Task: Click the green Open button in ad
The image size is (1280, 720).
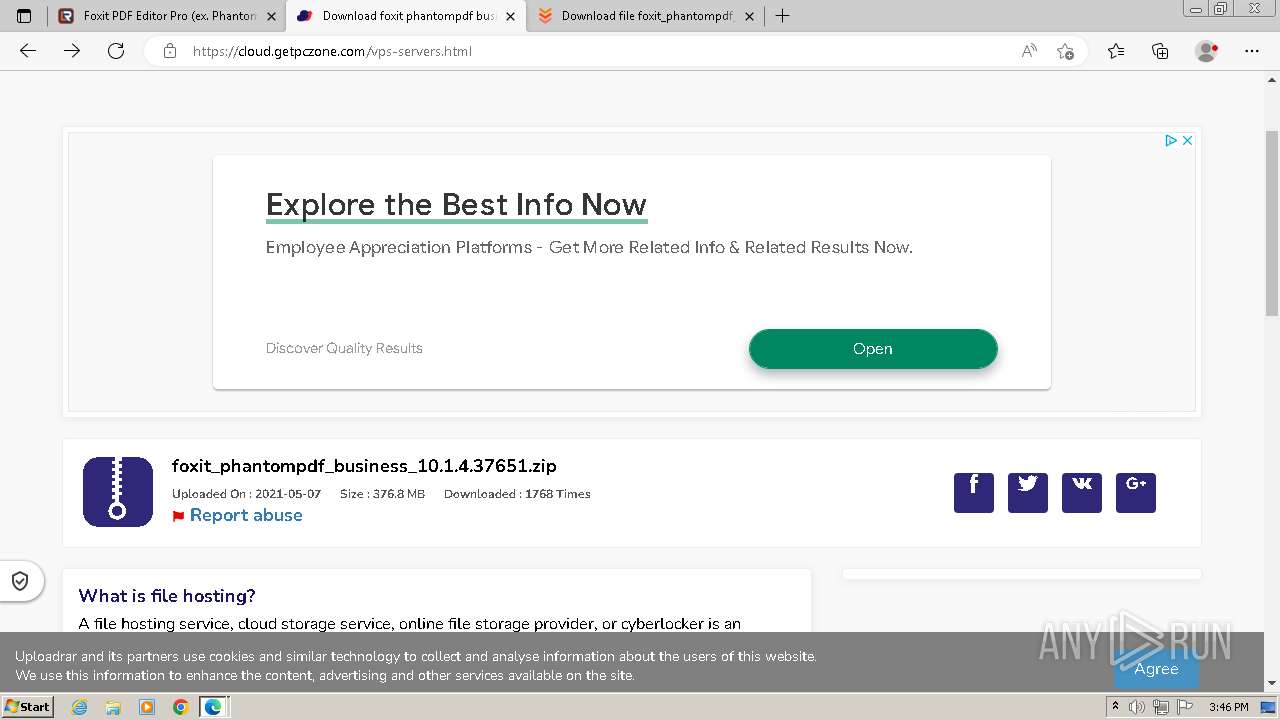Action: tap(873, 349)
